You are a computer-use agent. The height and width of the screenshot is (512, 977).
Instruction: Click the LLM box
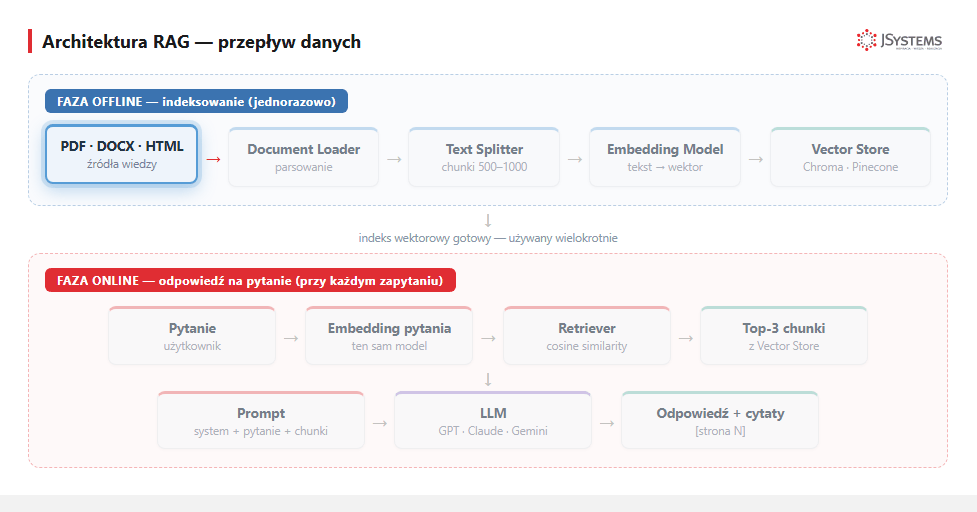click(493, 420)
